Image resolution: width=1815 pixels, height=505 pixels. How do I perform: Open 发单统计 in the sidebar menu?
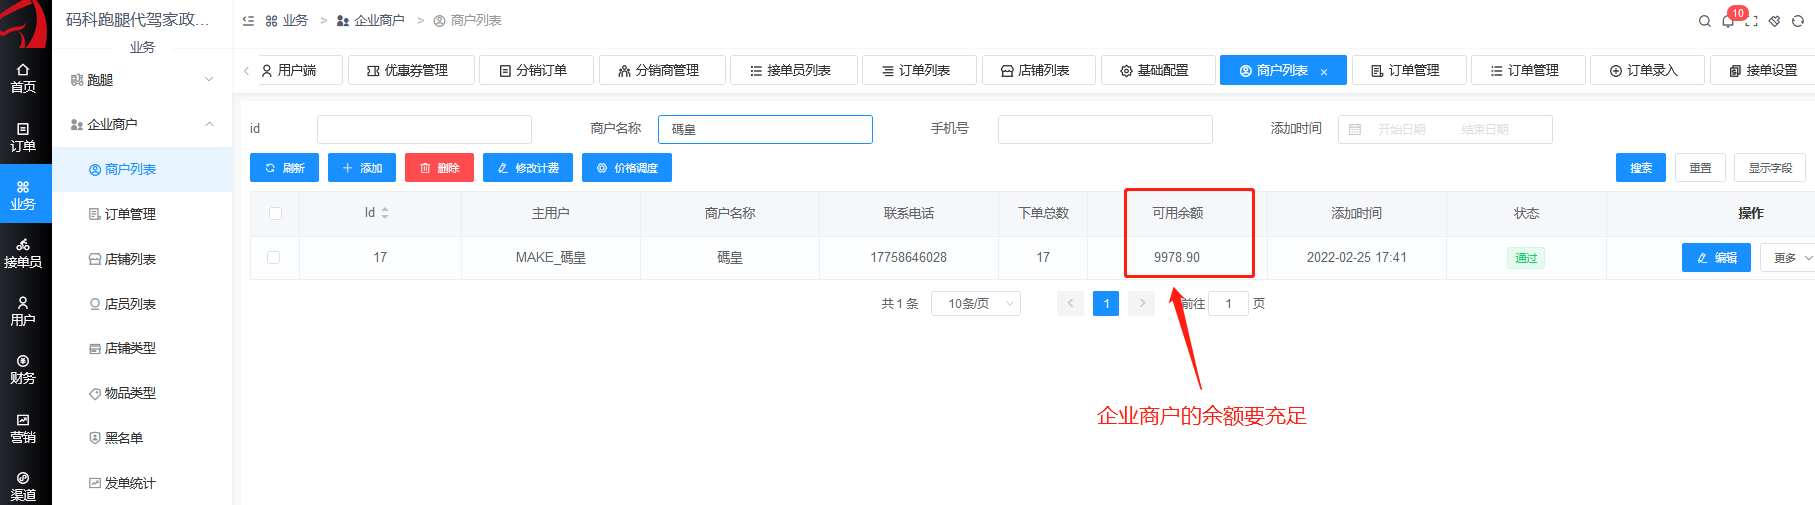[x=142, y=483]
